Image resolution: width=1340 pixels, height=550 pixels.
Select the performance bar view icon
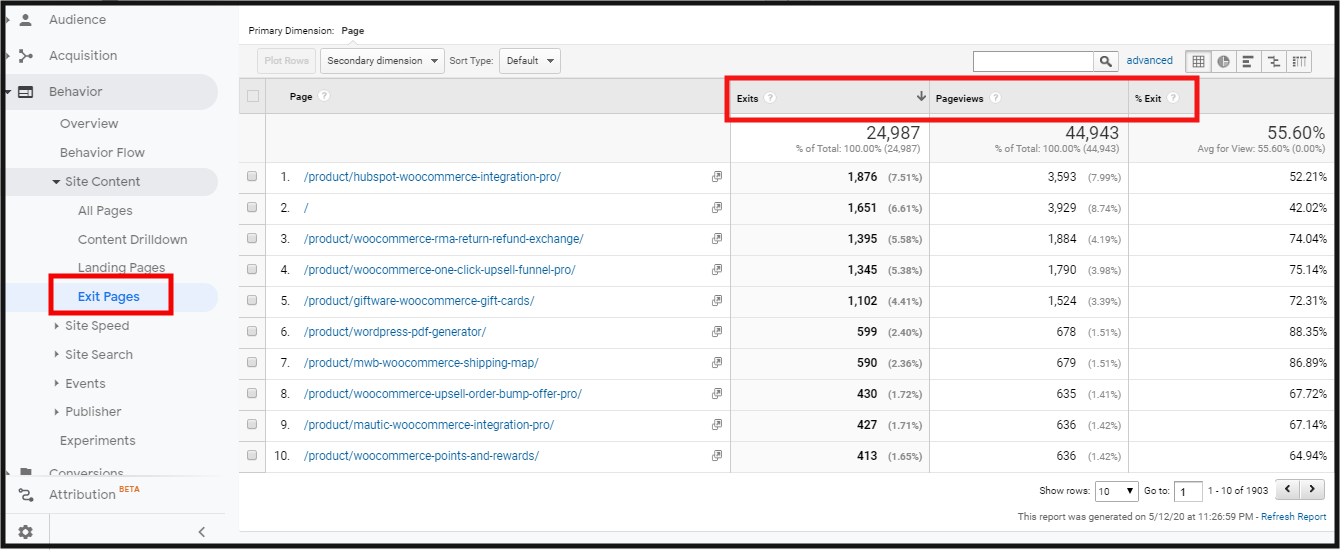pyautogui.click(x=1248, y=61)
